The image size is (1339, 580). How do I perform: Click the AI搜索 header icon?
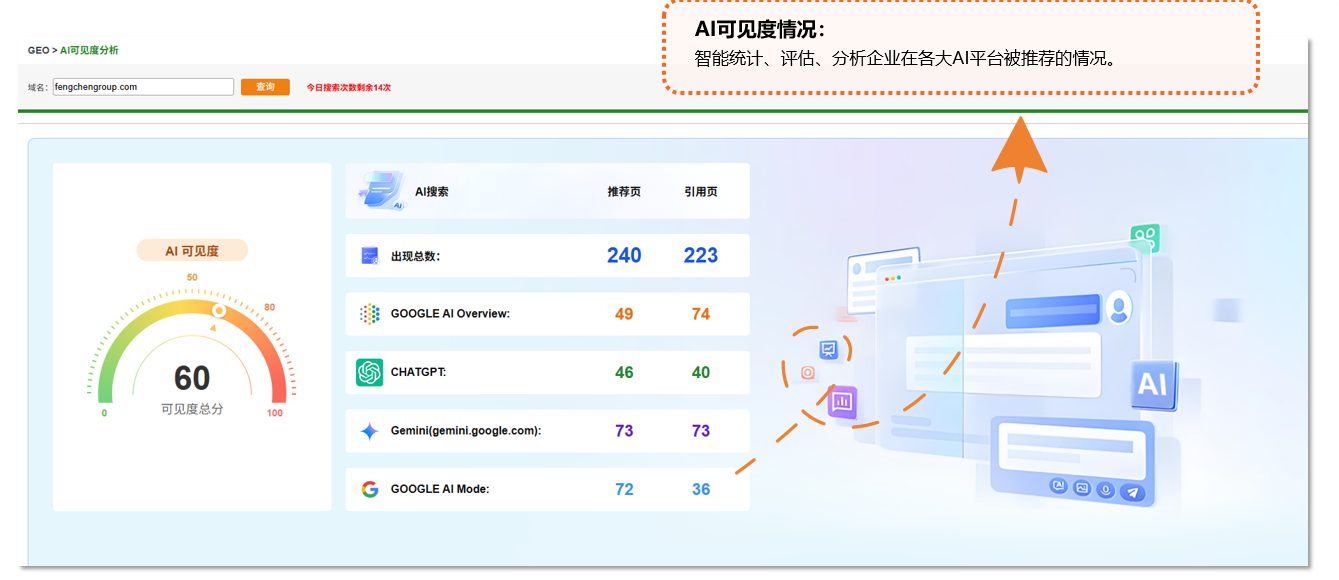point(379,190)
